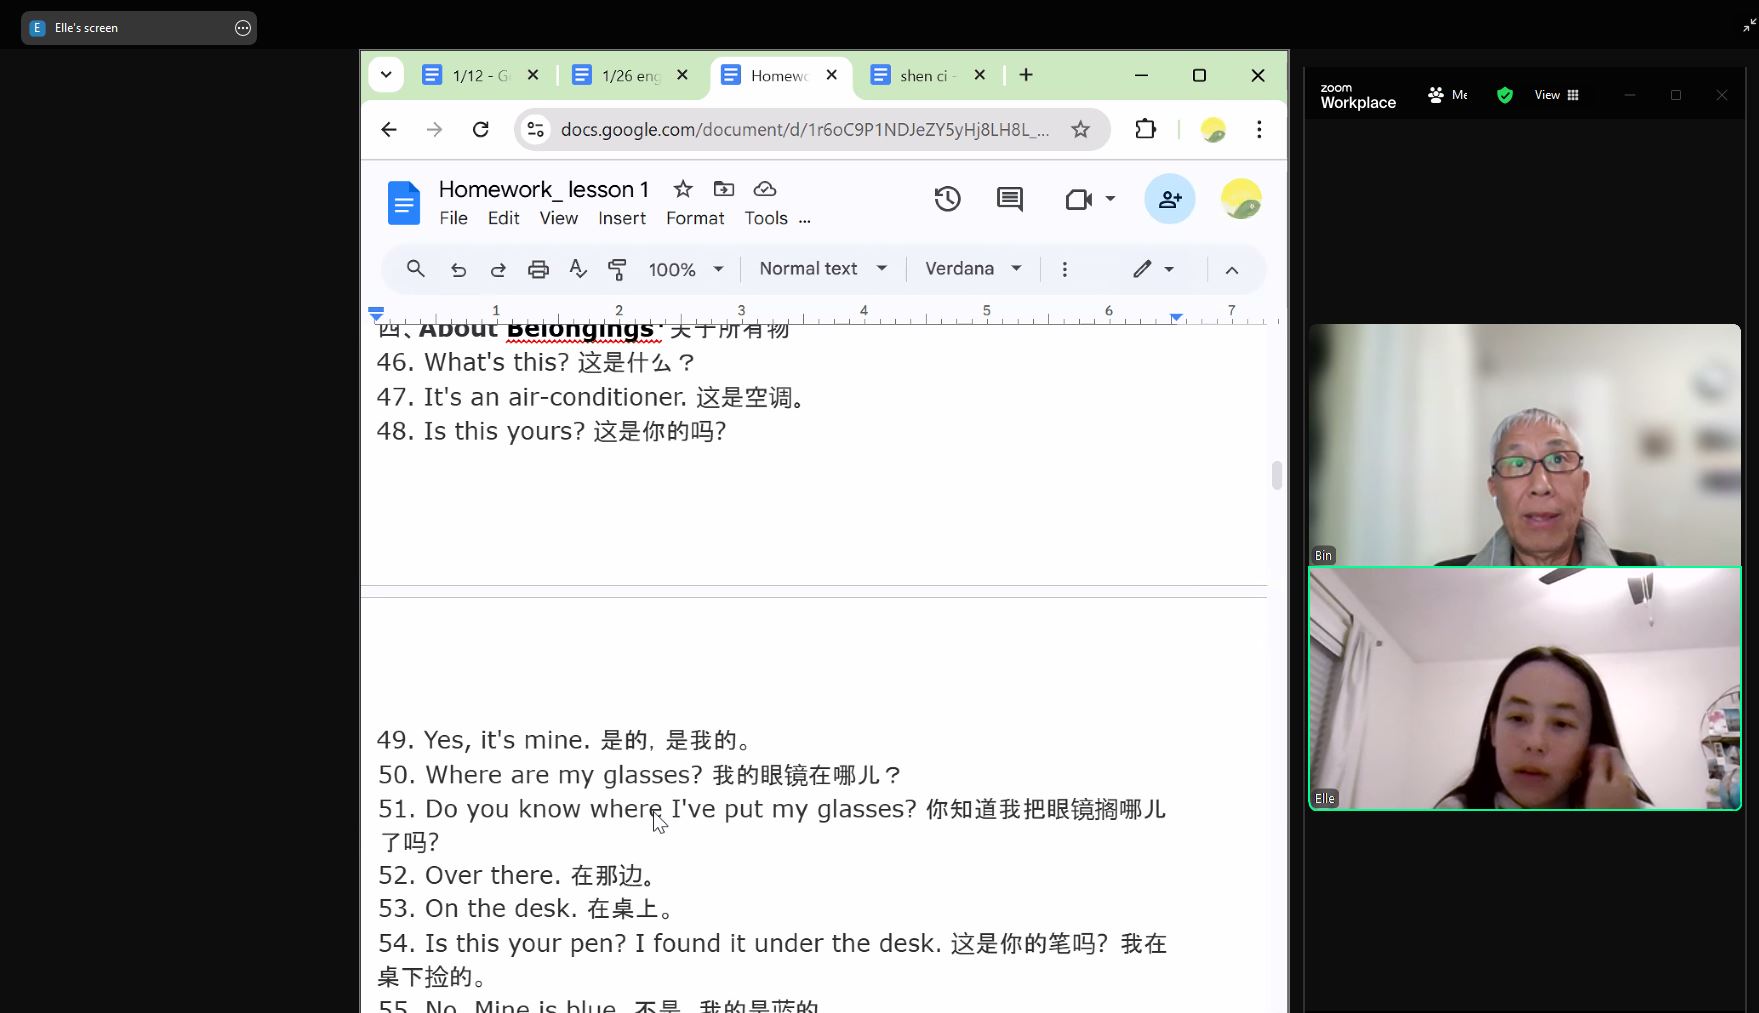The height and width of the screenshot is (1013, 1759).
Task: Open the File menu
Action: tap(453, 218)
